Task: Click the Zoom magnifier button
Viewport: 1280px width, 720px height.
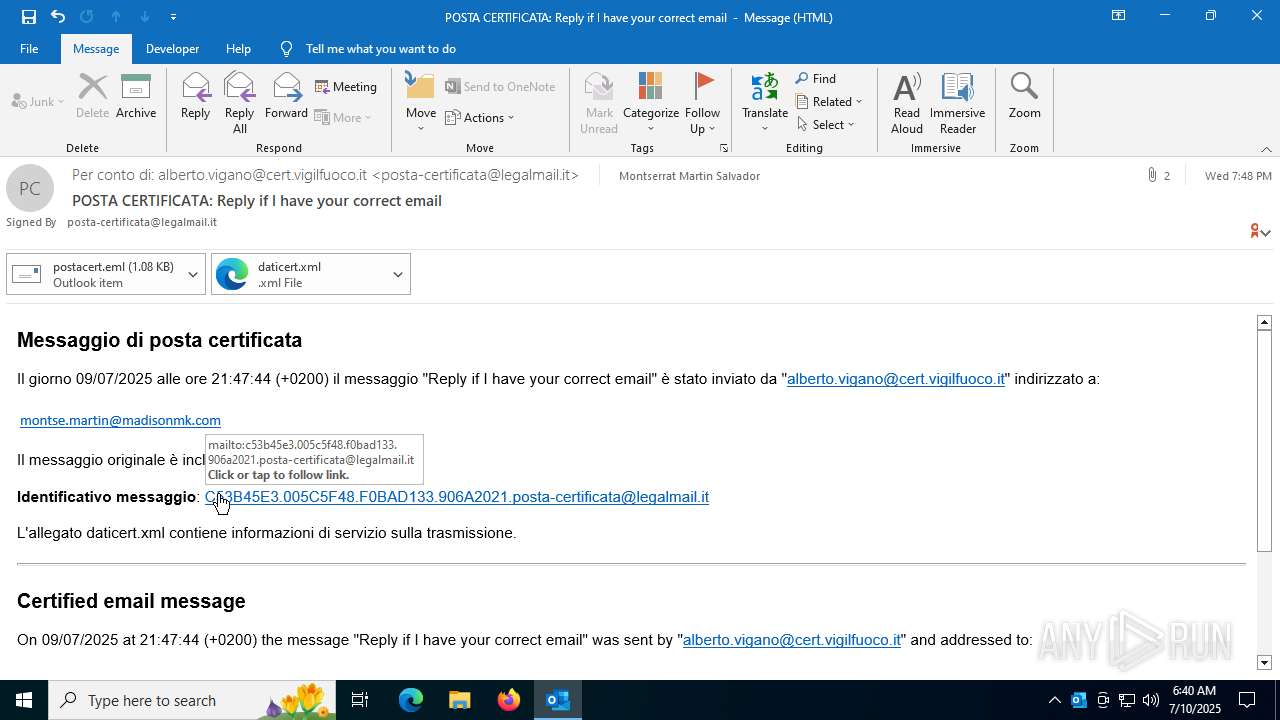Action: [1024, 97]
